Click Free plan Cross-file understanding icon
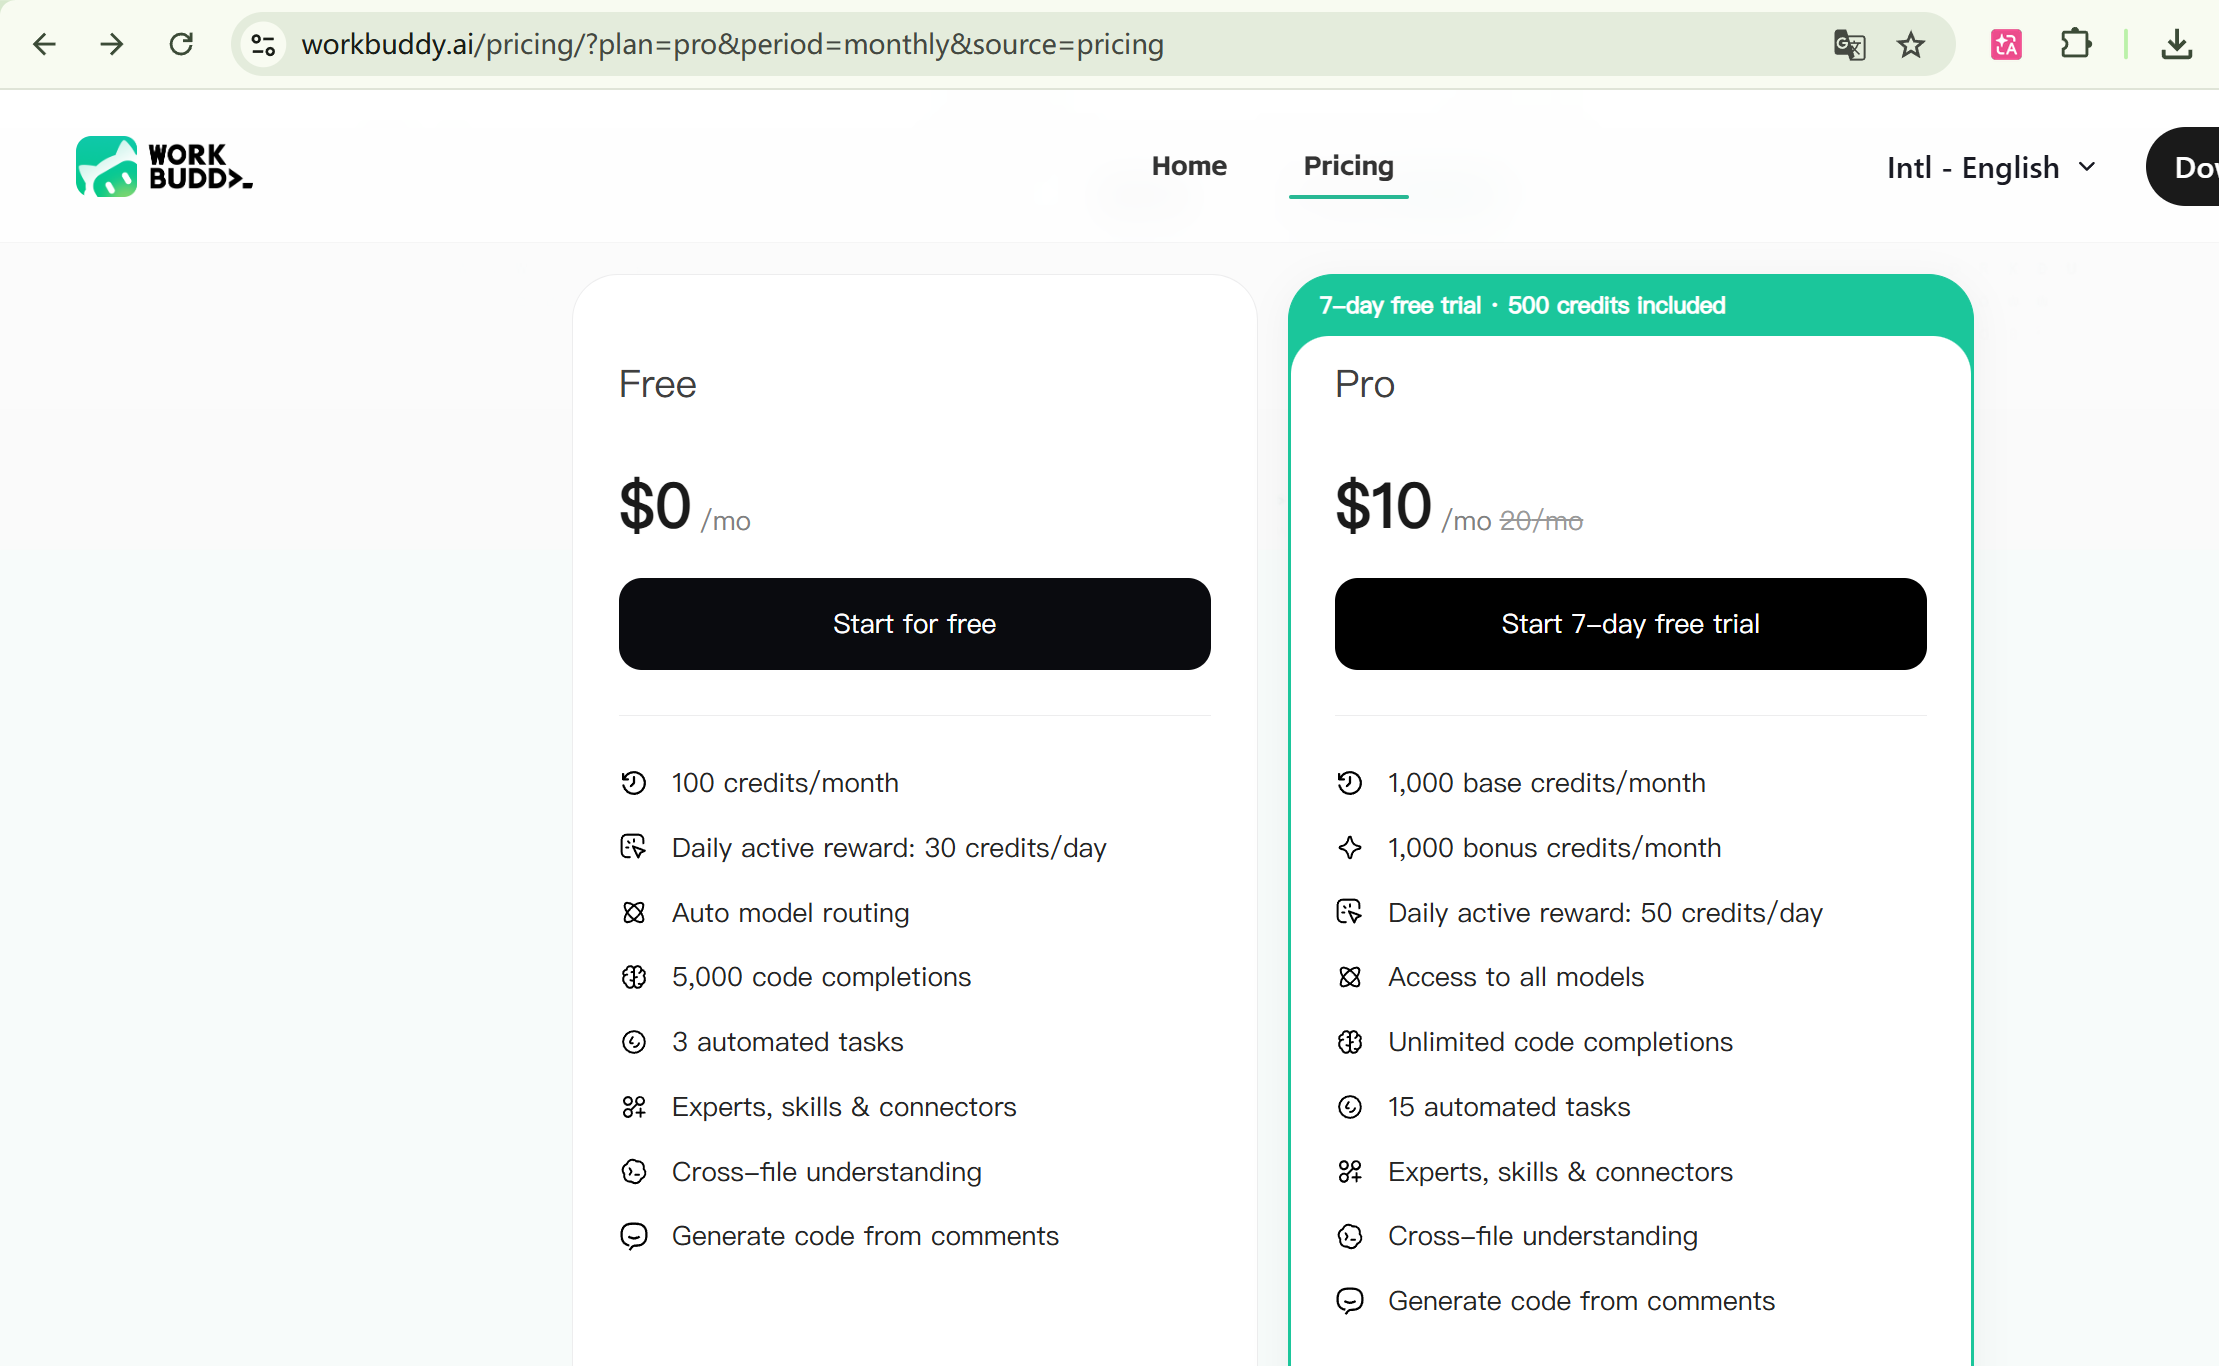This screenshot has height=1366, width=2219. 634,1172
